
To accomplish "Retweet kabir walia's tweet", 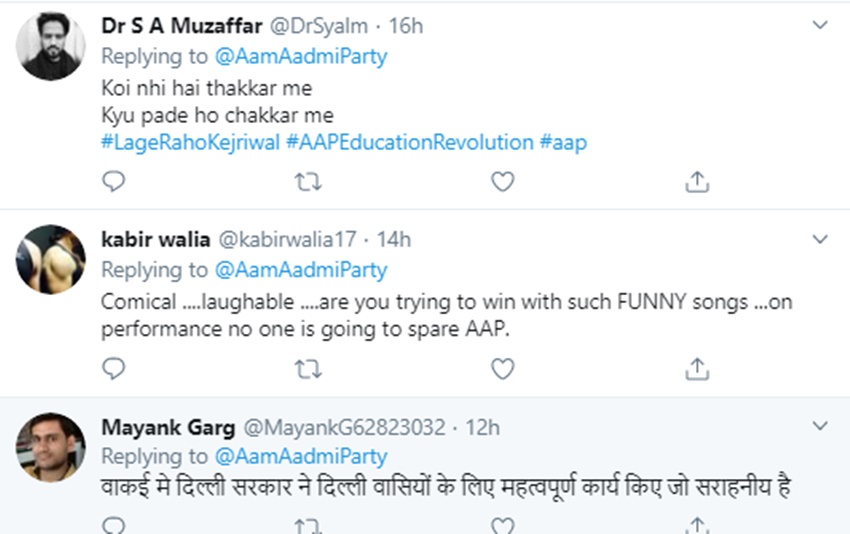I will [x=308, y=369].
